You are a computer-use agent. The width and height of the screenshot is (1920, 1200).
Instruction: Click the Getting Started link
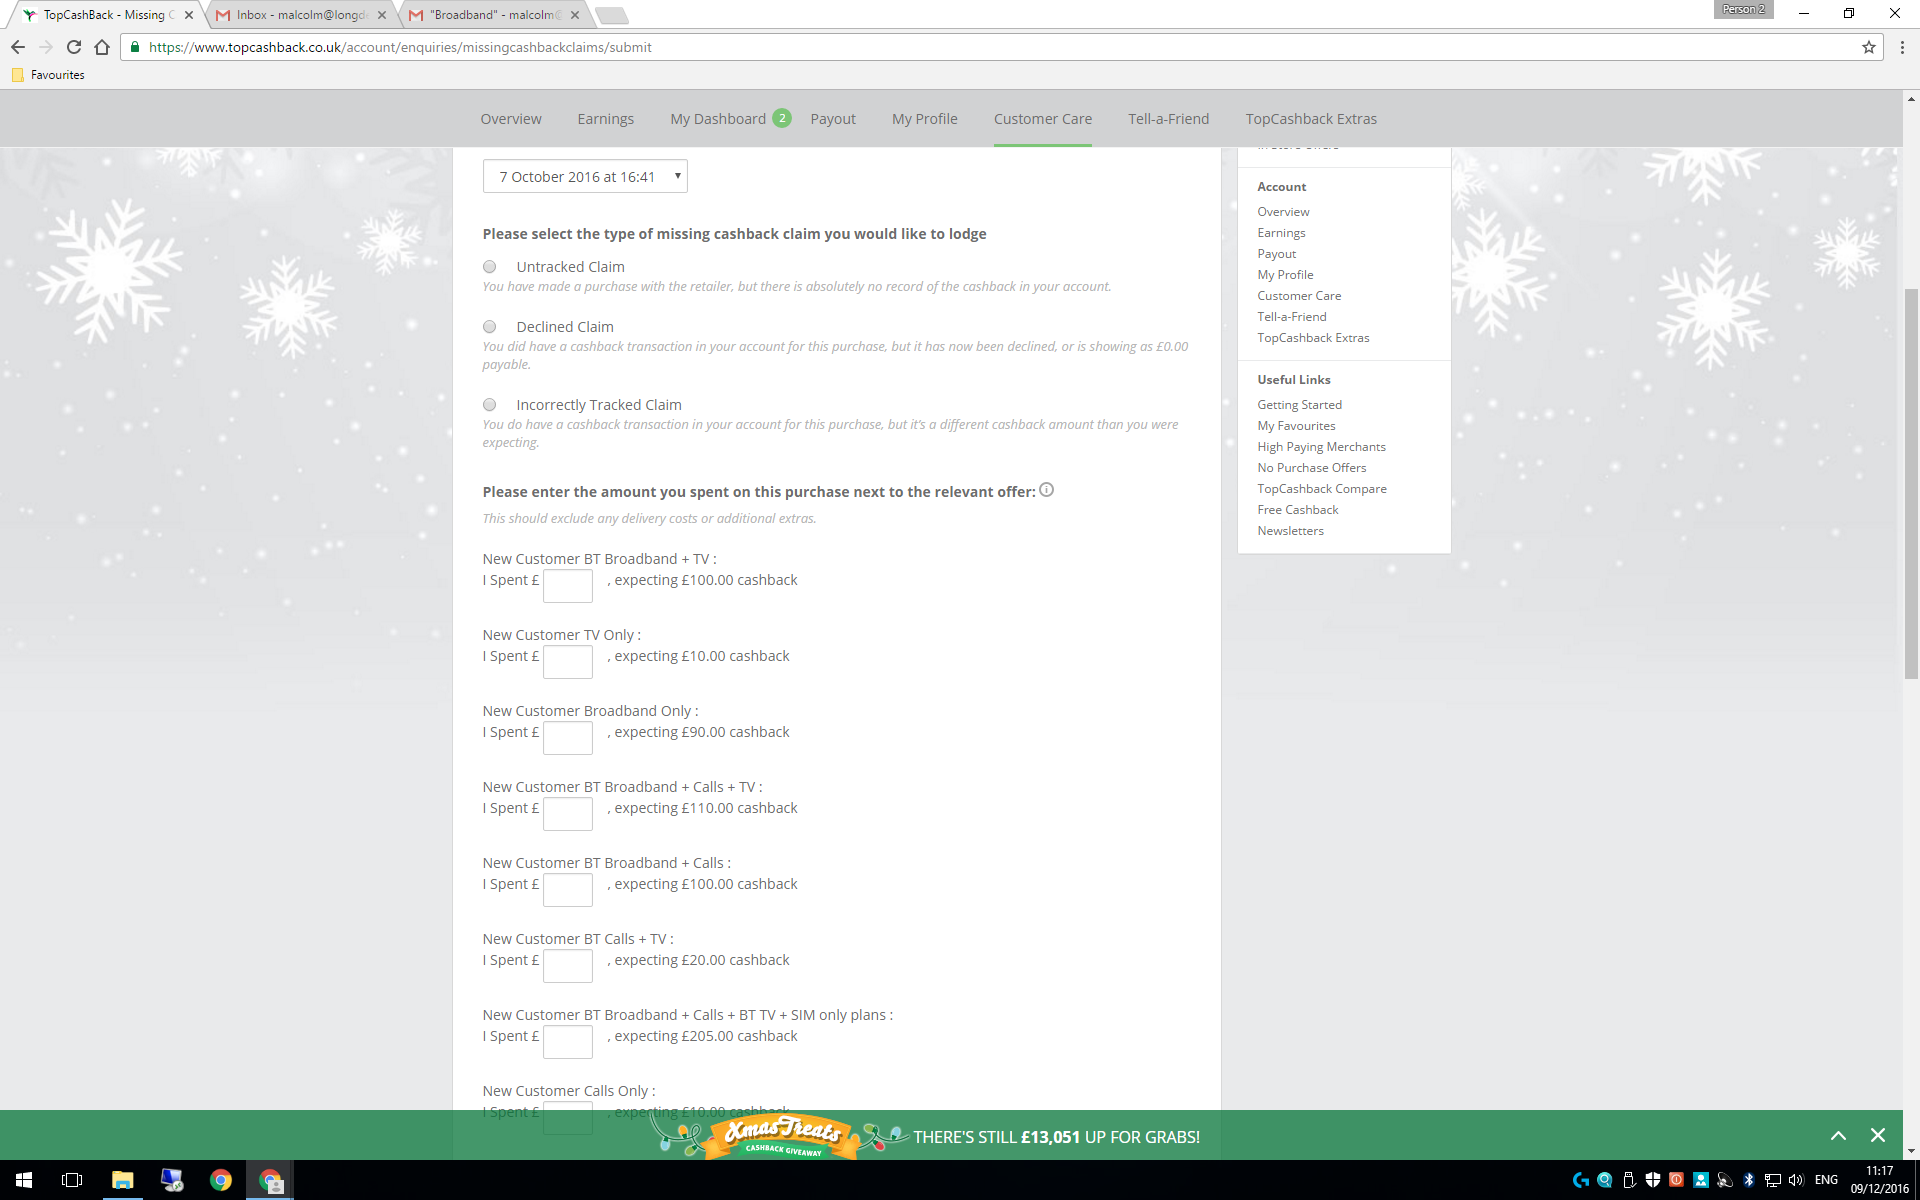click(1299, 404)
